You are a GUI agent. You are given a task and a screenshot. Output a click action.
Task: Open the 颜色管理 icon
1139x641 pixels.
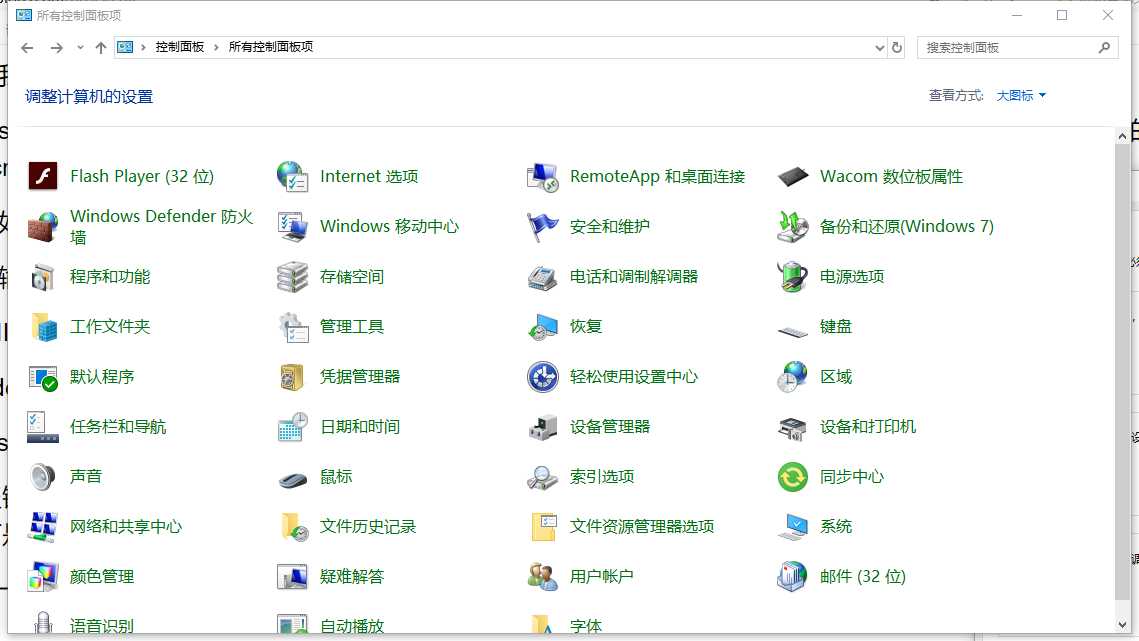click(43, 577)
